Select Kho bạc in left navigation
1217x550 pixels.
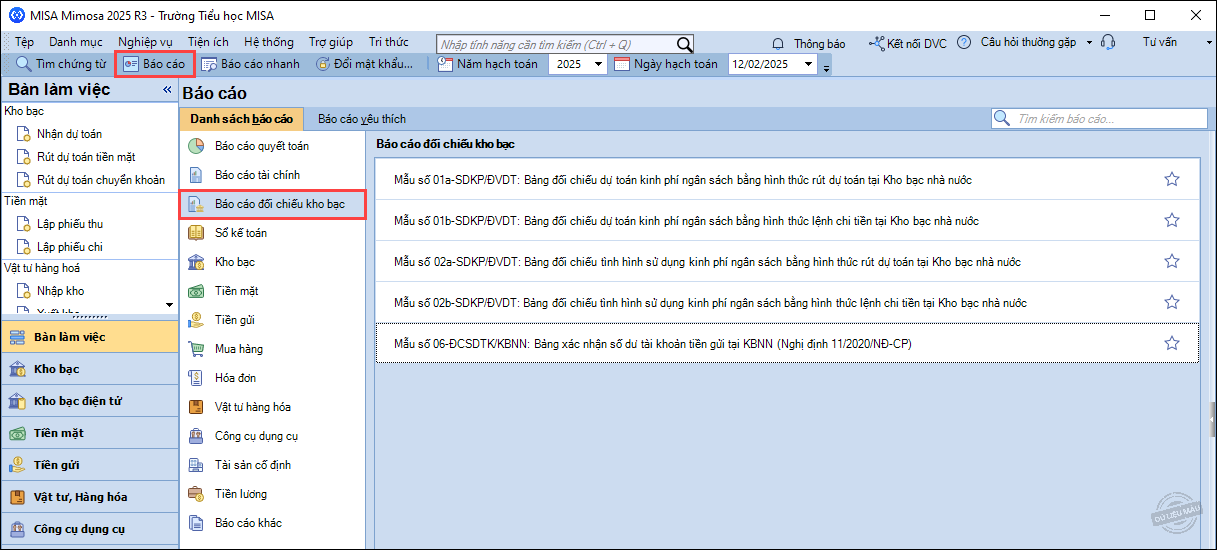tap(89, 369)
